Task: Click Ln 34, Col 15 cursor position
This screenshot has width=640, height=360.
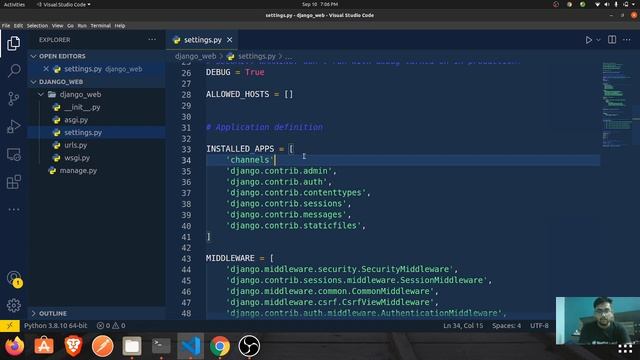Action: [x=463, y=326]
